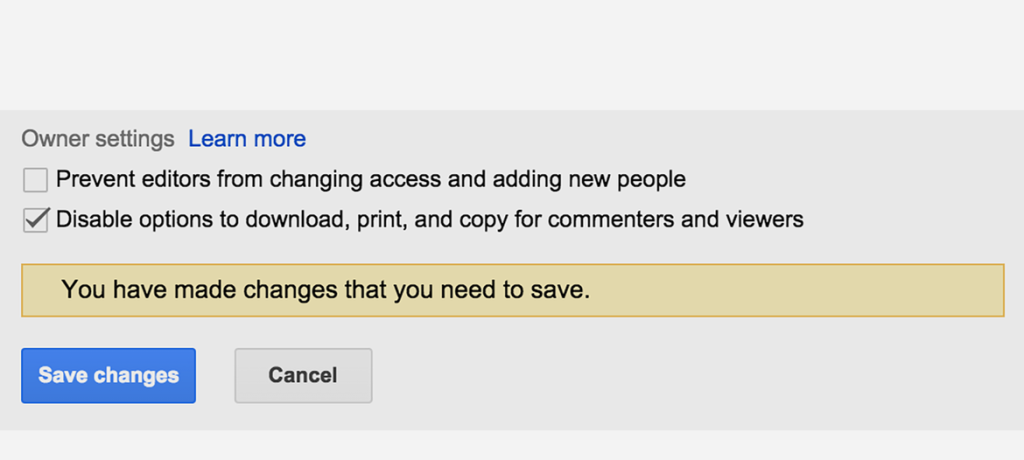
Task: Open the Learn more link
Action: coord(247,139)
